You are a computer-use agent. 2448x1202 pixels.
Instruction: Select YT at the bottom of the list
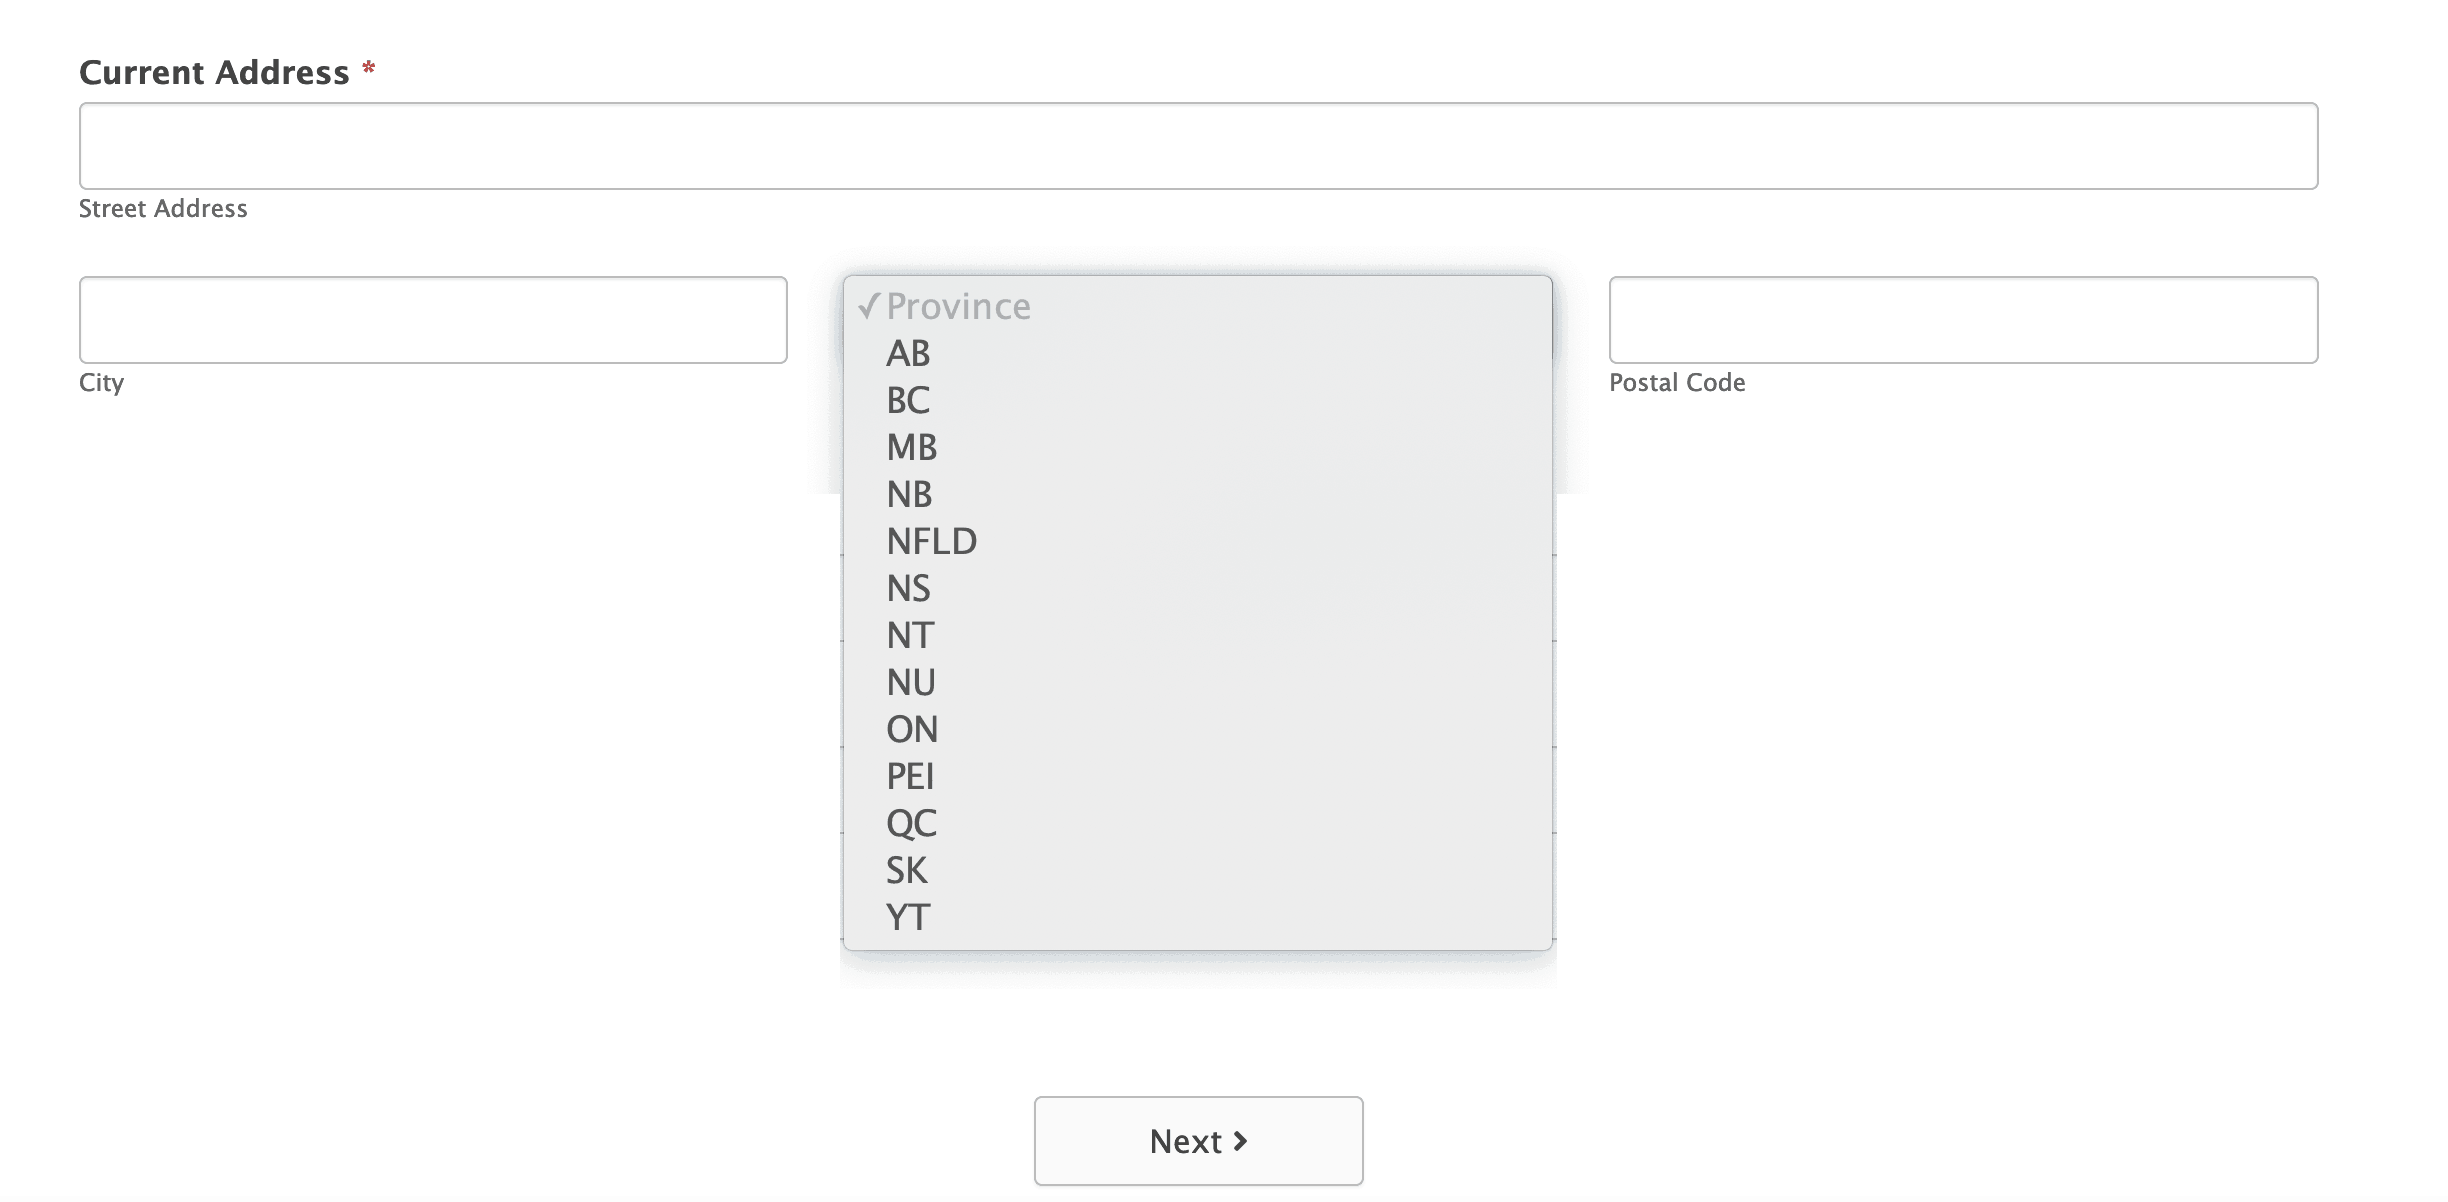tap(907, 916)
